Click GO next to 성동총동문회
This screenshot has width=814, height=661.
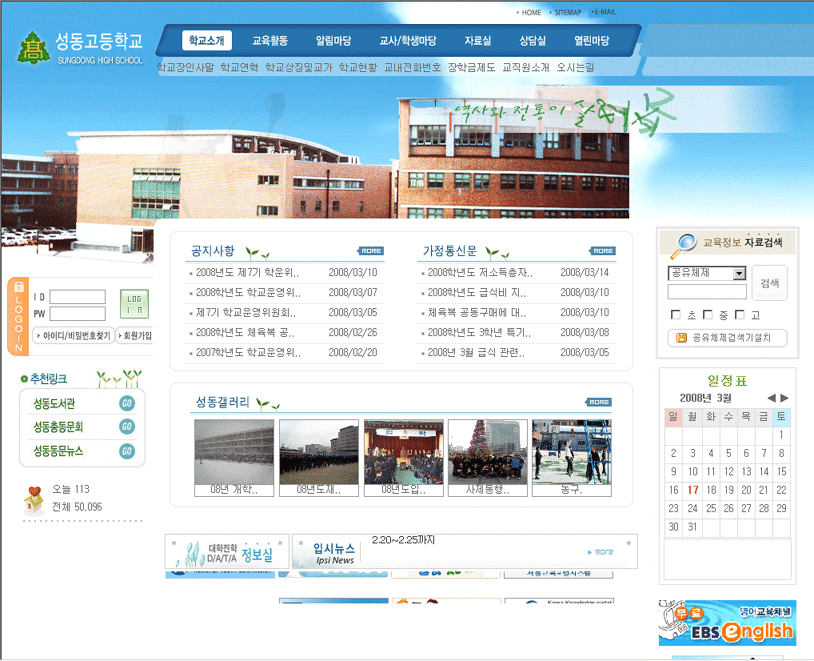tap(127, 427)
